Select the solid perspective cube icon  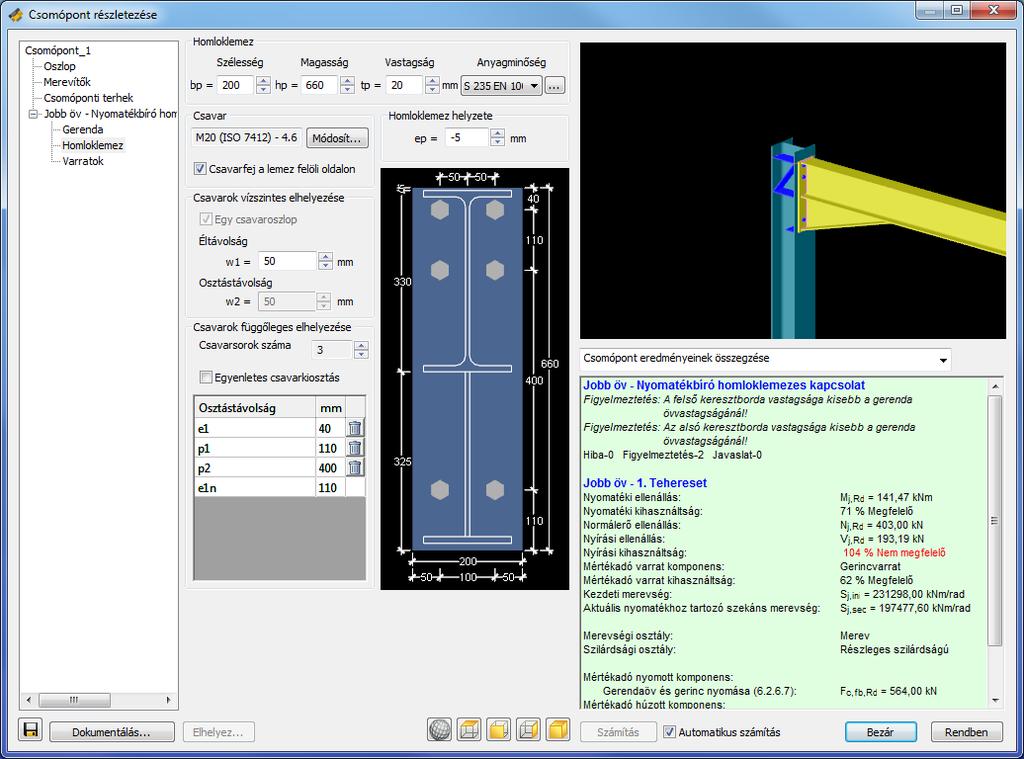(x=558, y=730)
